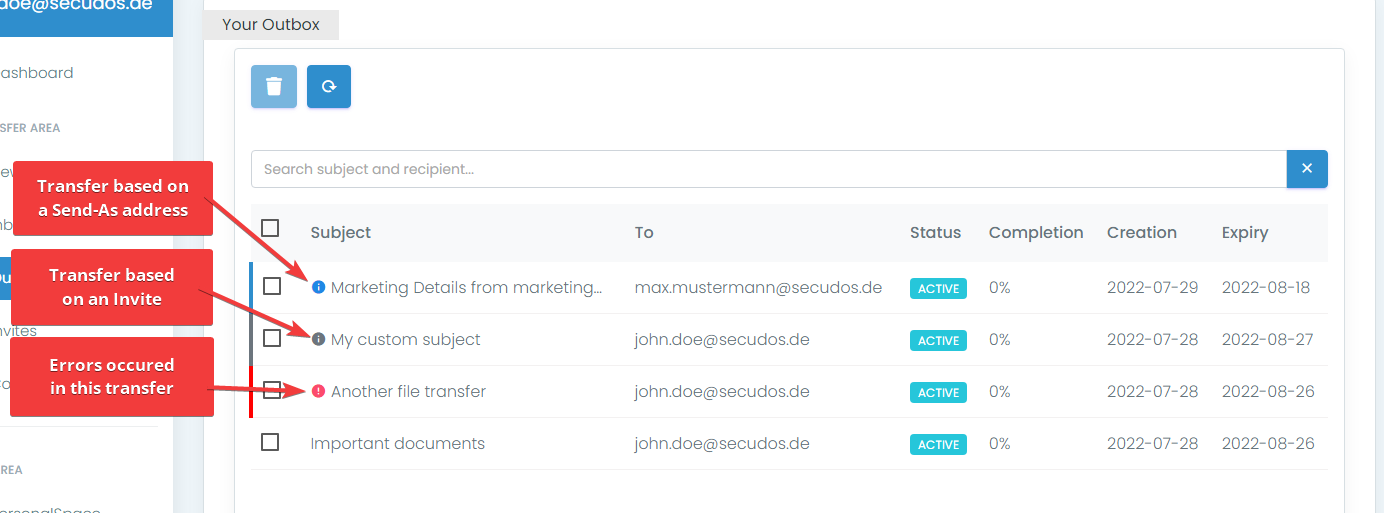
Task: Click the blue Send-As info icon
Action: tap(319, 287)
